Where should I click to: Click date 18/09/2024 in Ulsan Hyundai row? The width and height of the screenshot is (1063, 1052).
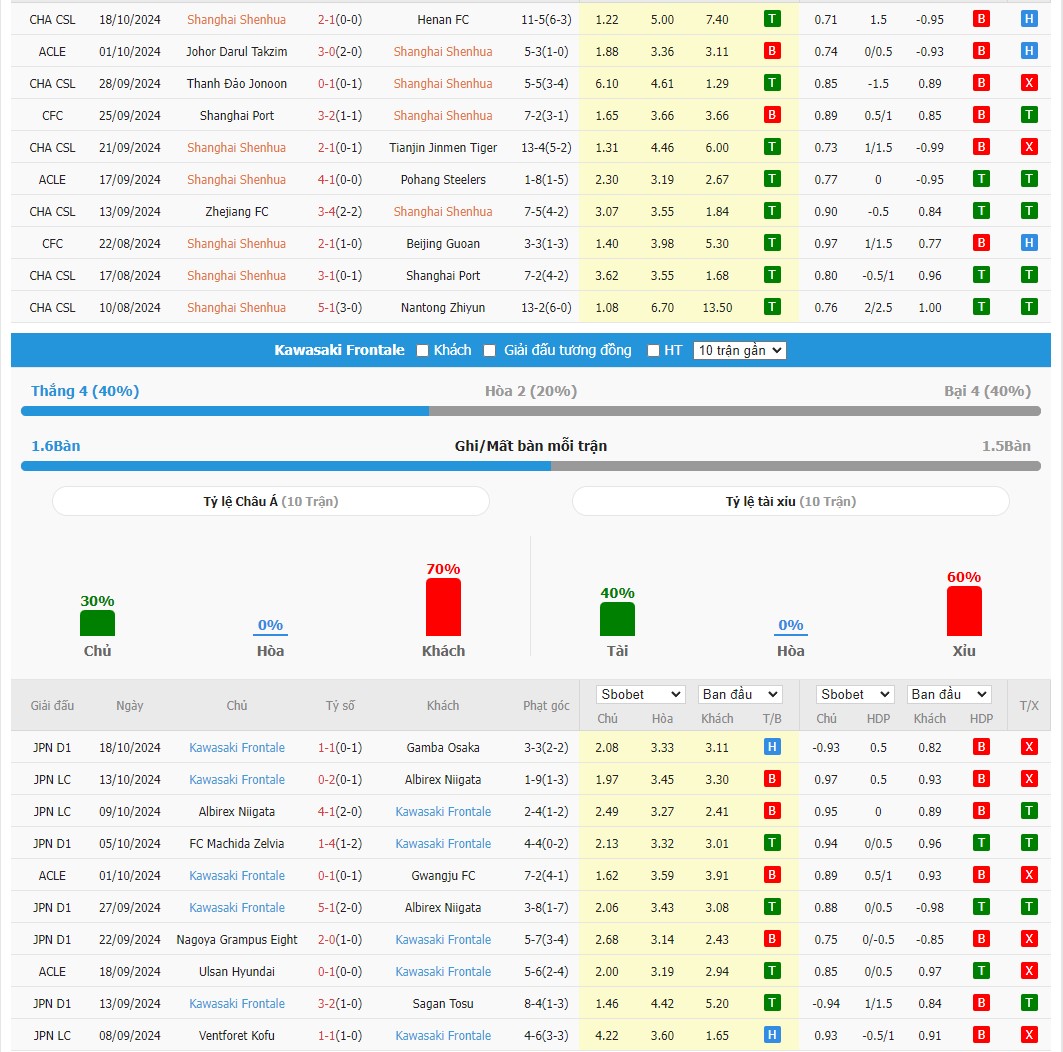click(129, 971)
